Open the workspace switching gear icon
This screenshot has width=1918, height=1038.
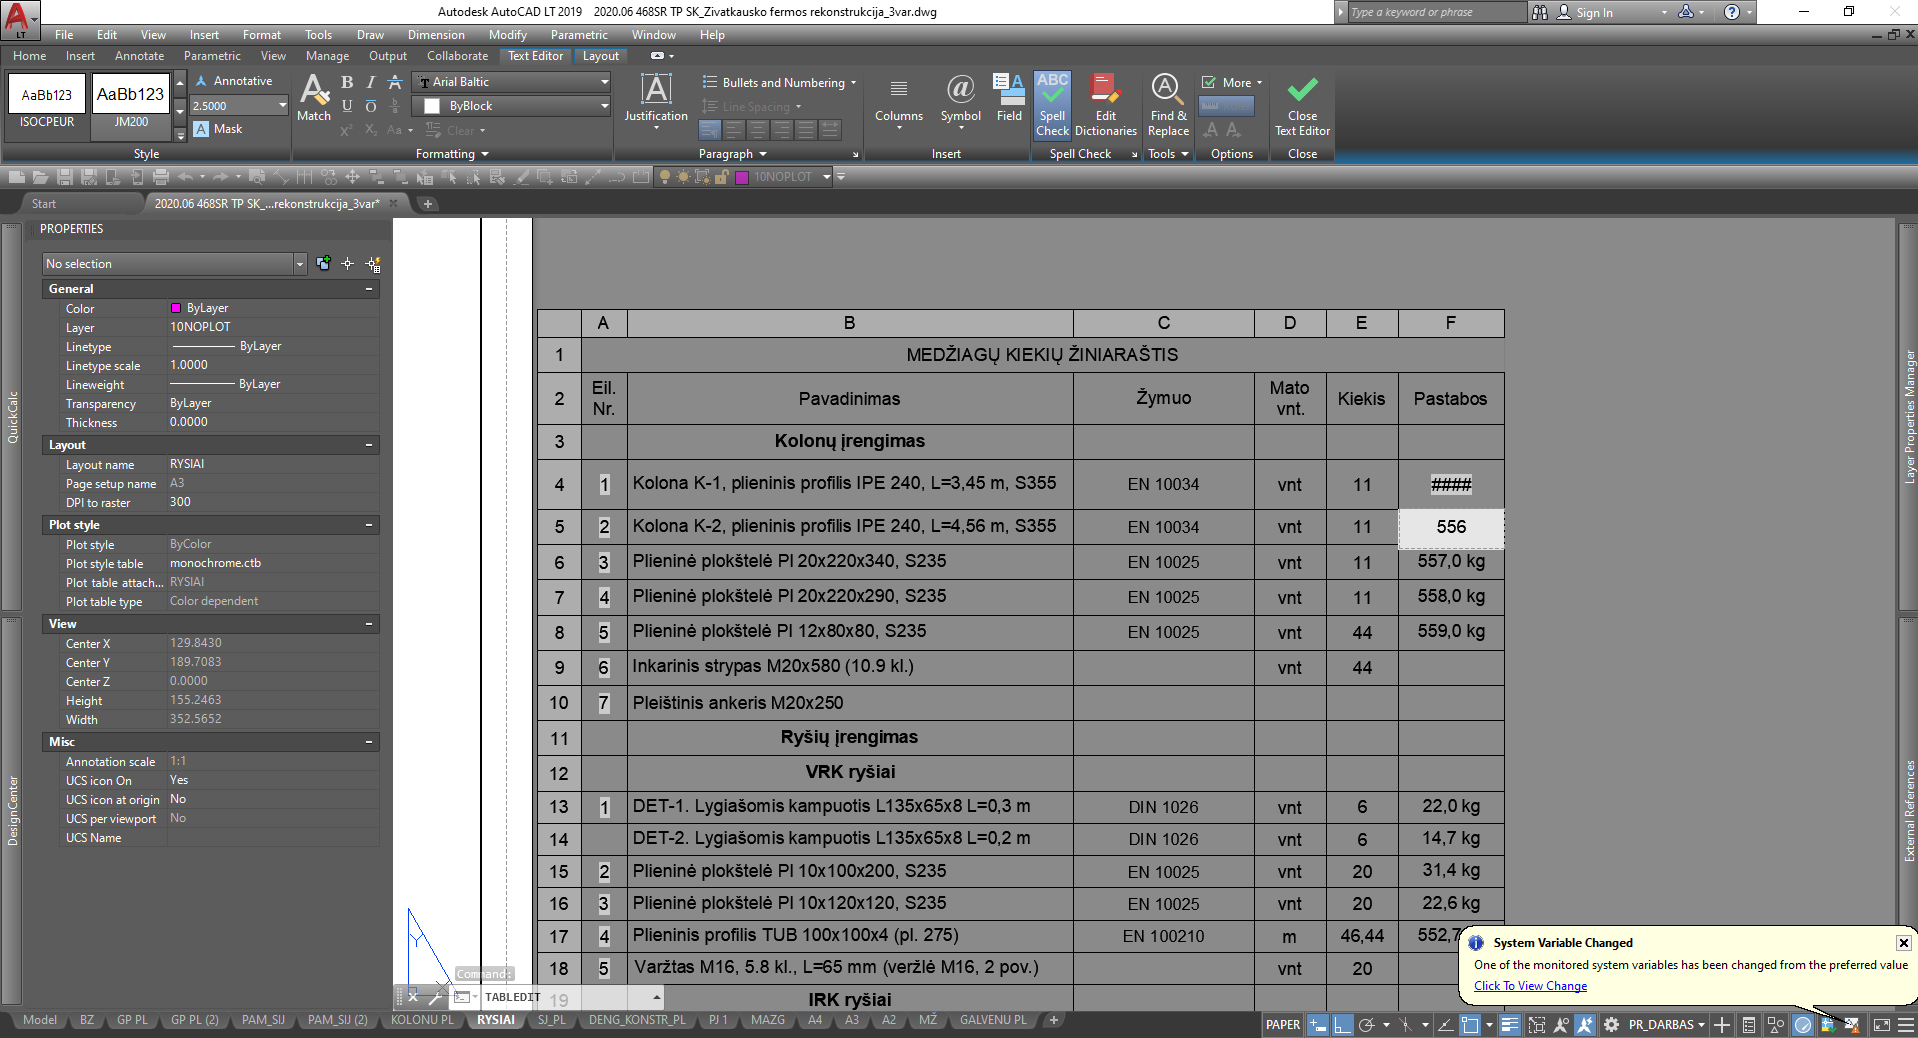point(1611,1024)
